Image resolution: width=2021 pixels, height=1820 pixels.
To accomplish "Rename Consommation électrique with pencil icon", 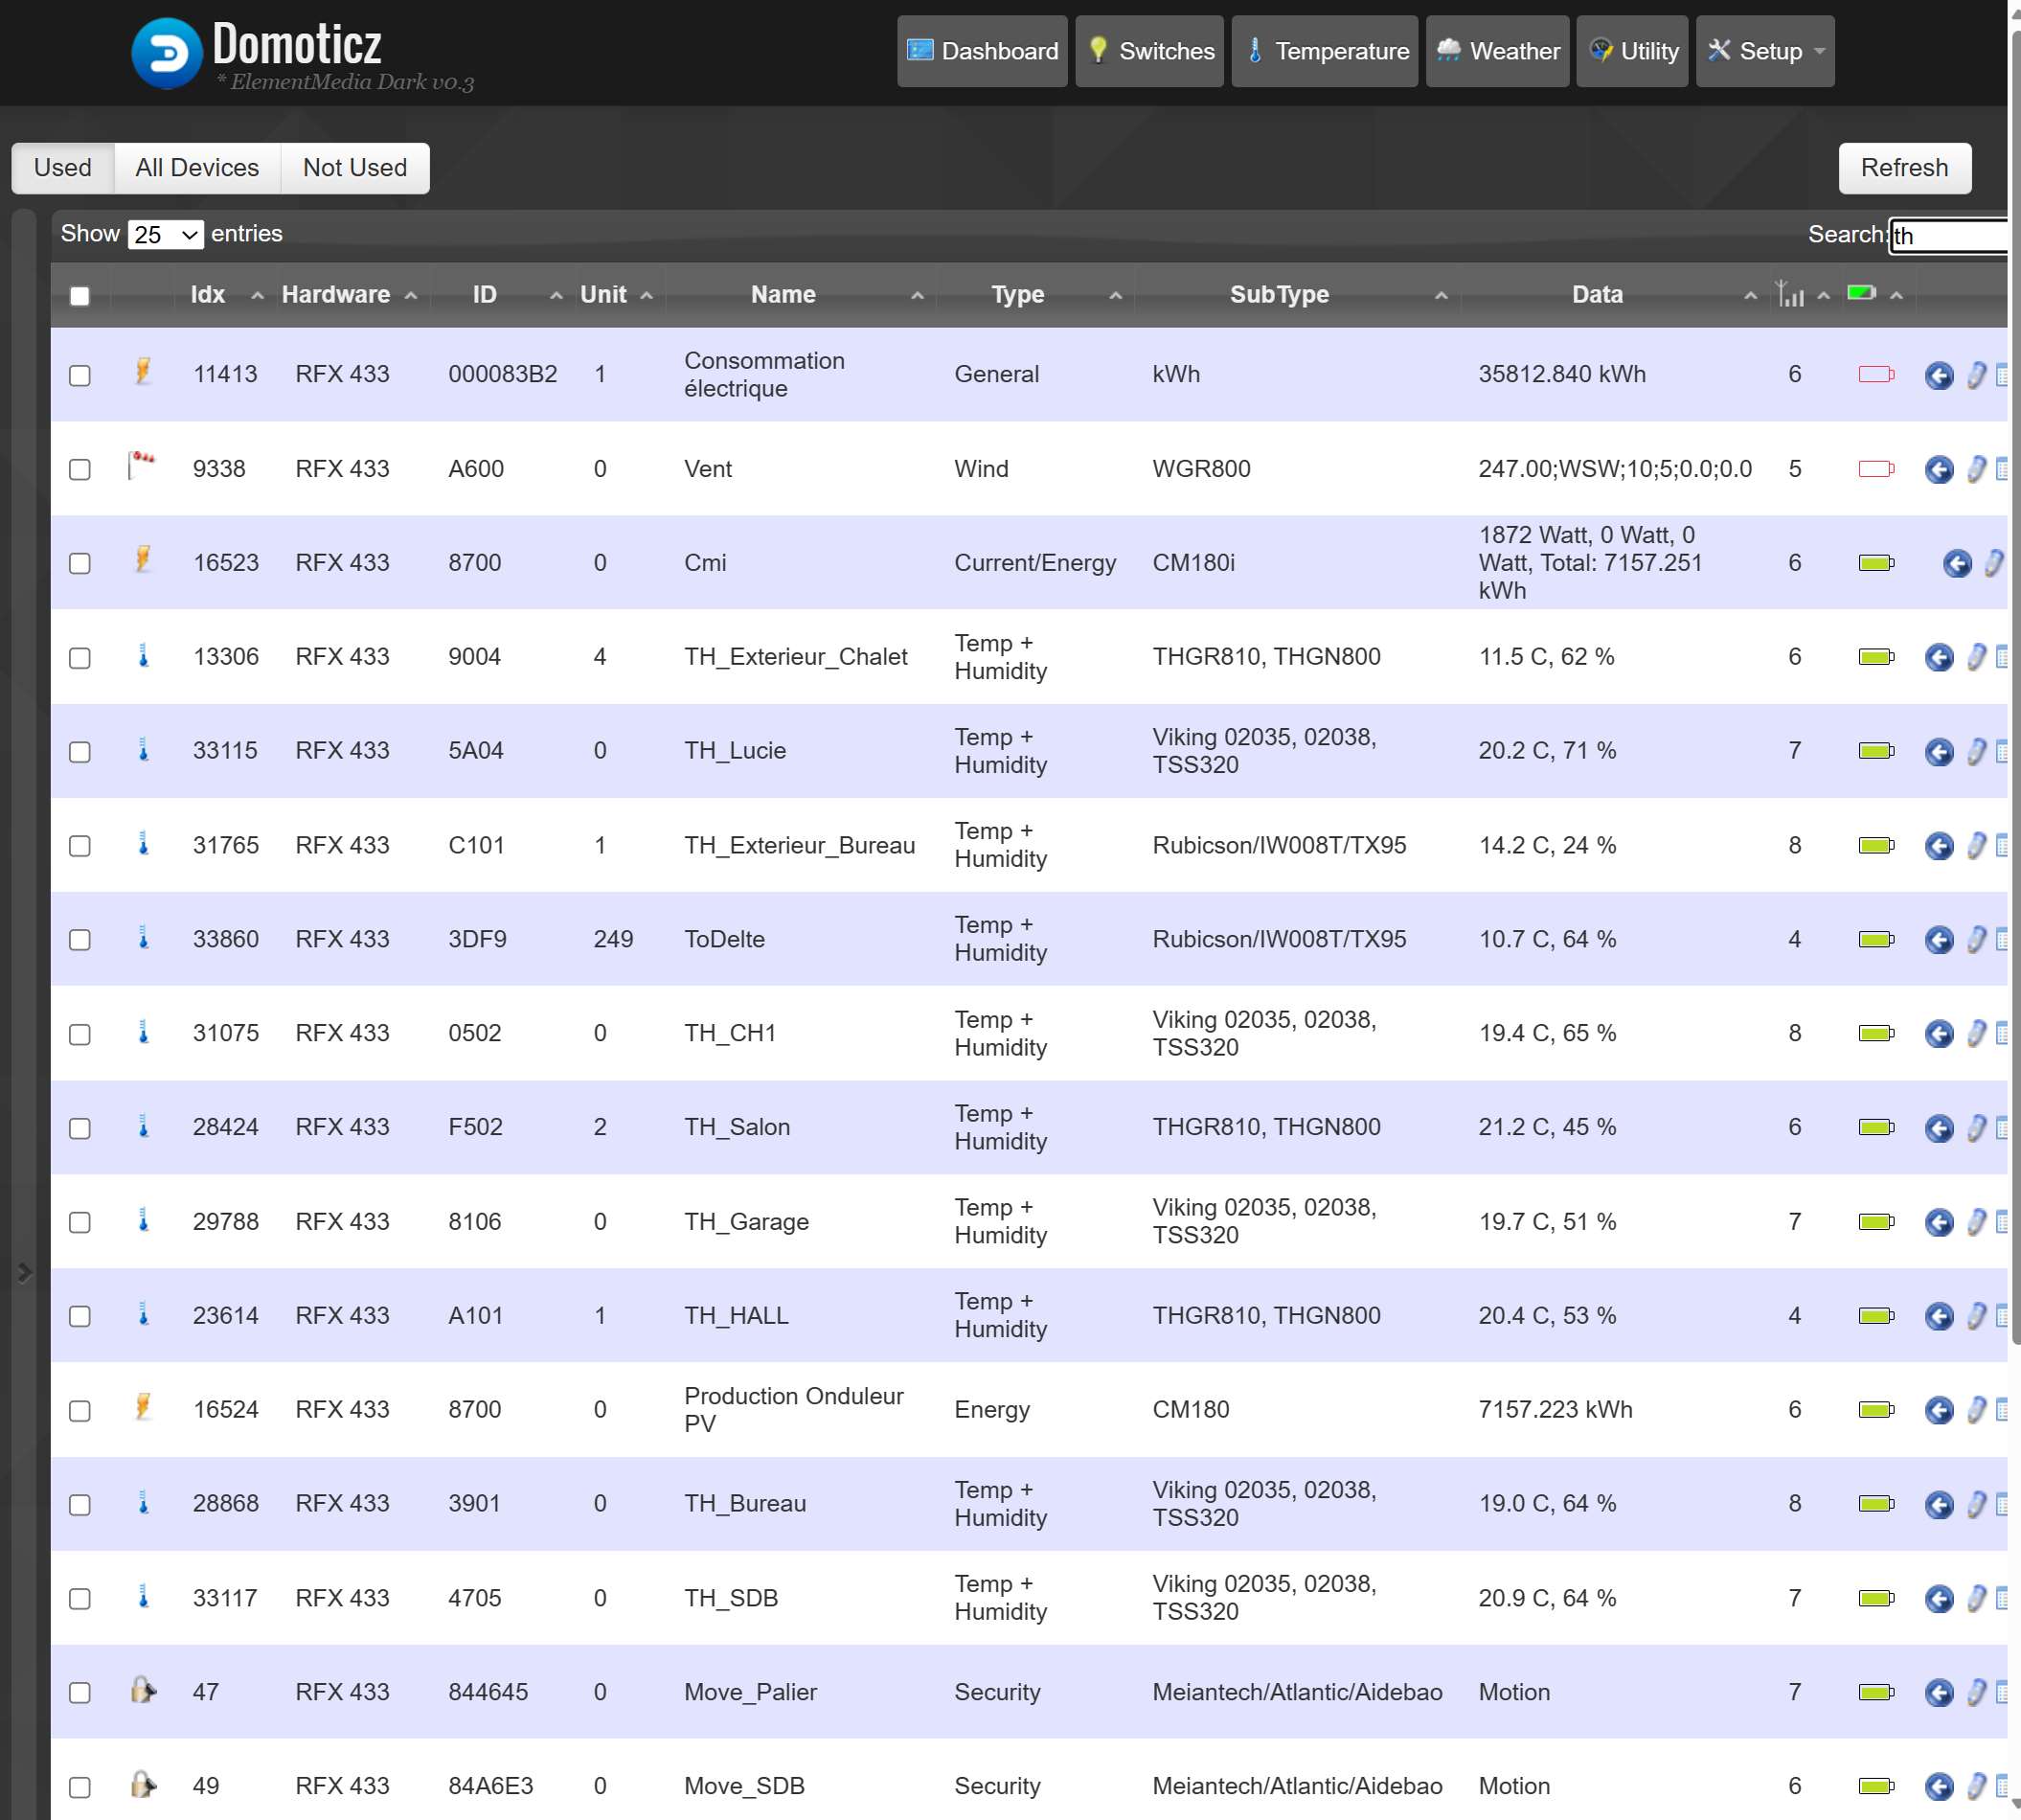I will 1976,375.
